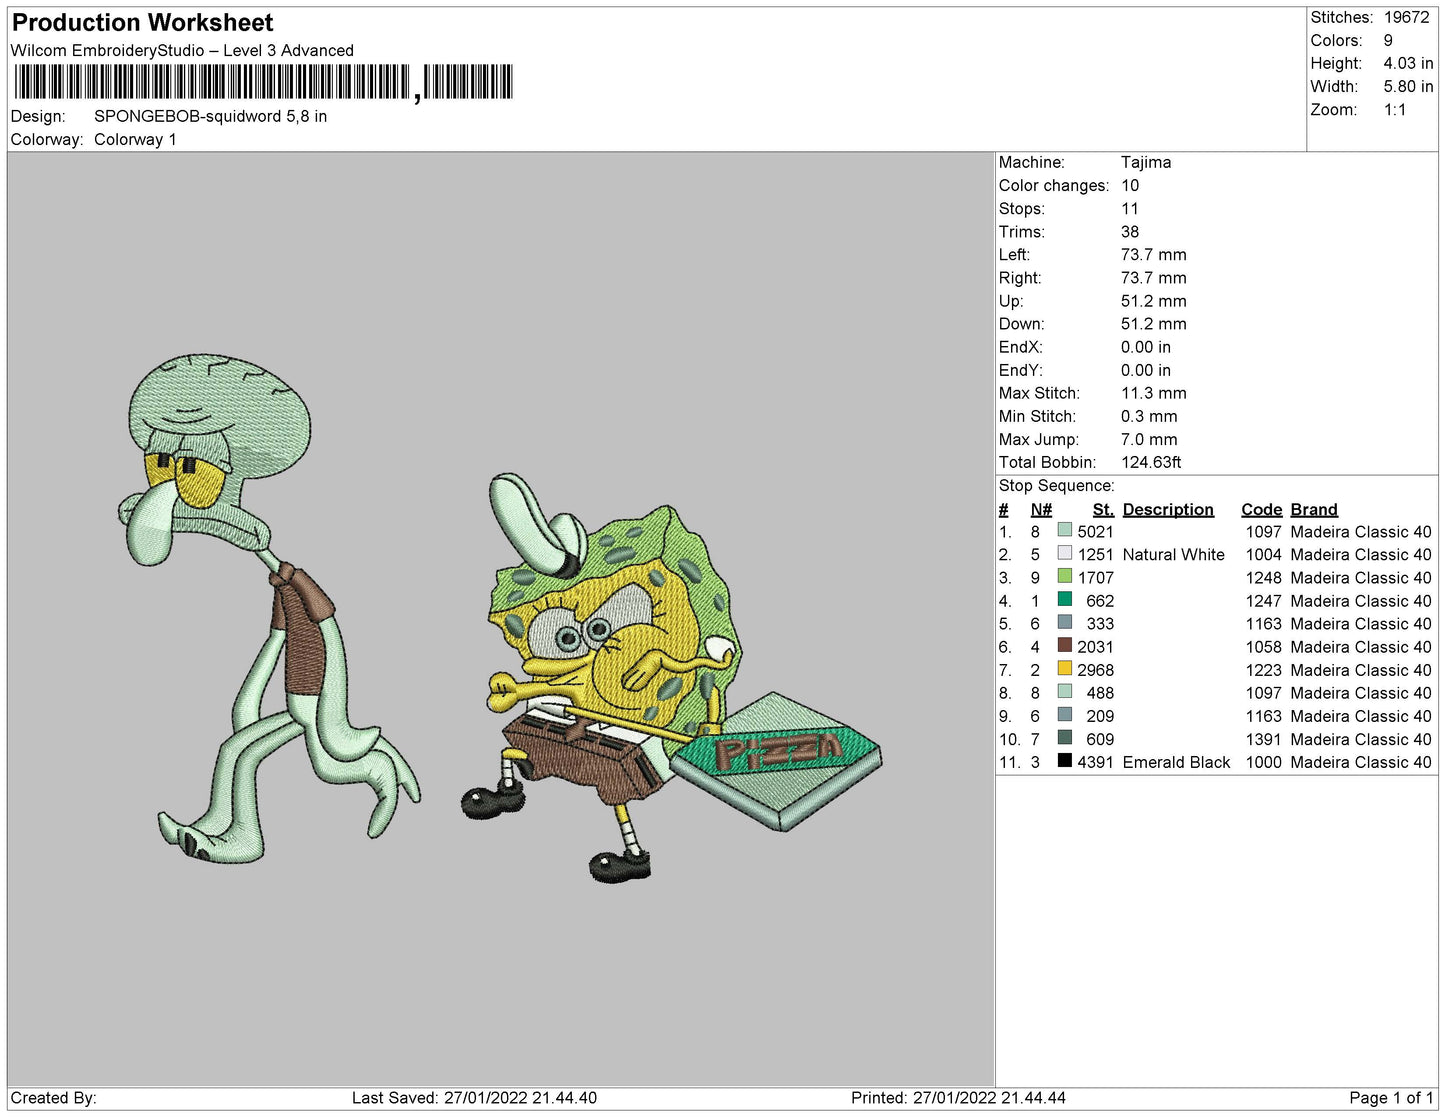Click the thread code 1247
Image resolution: width=1445 pixels, height=1117 pixels.
coord(1263,600)
